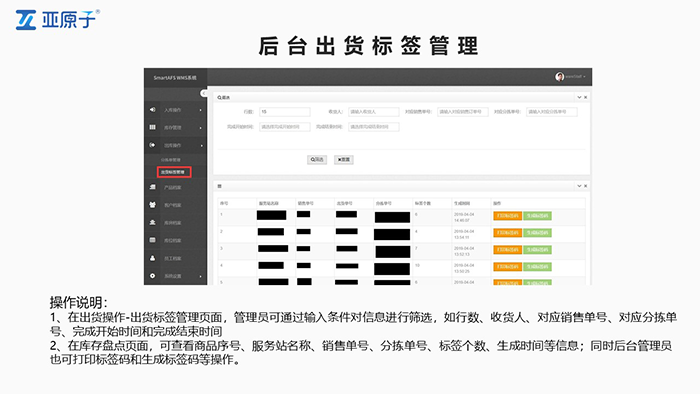Click orange print label code button in row 1
The image size is (700, 394).
pos(507,216)
